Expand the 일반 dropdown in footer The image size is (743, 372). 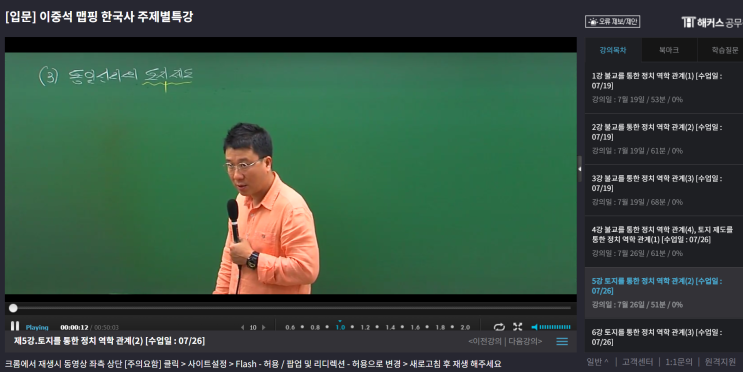[598, 362]
